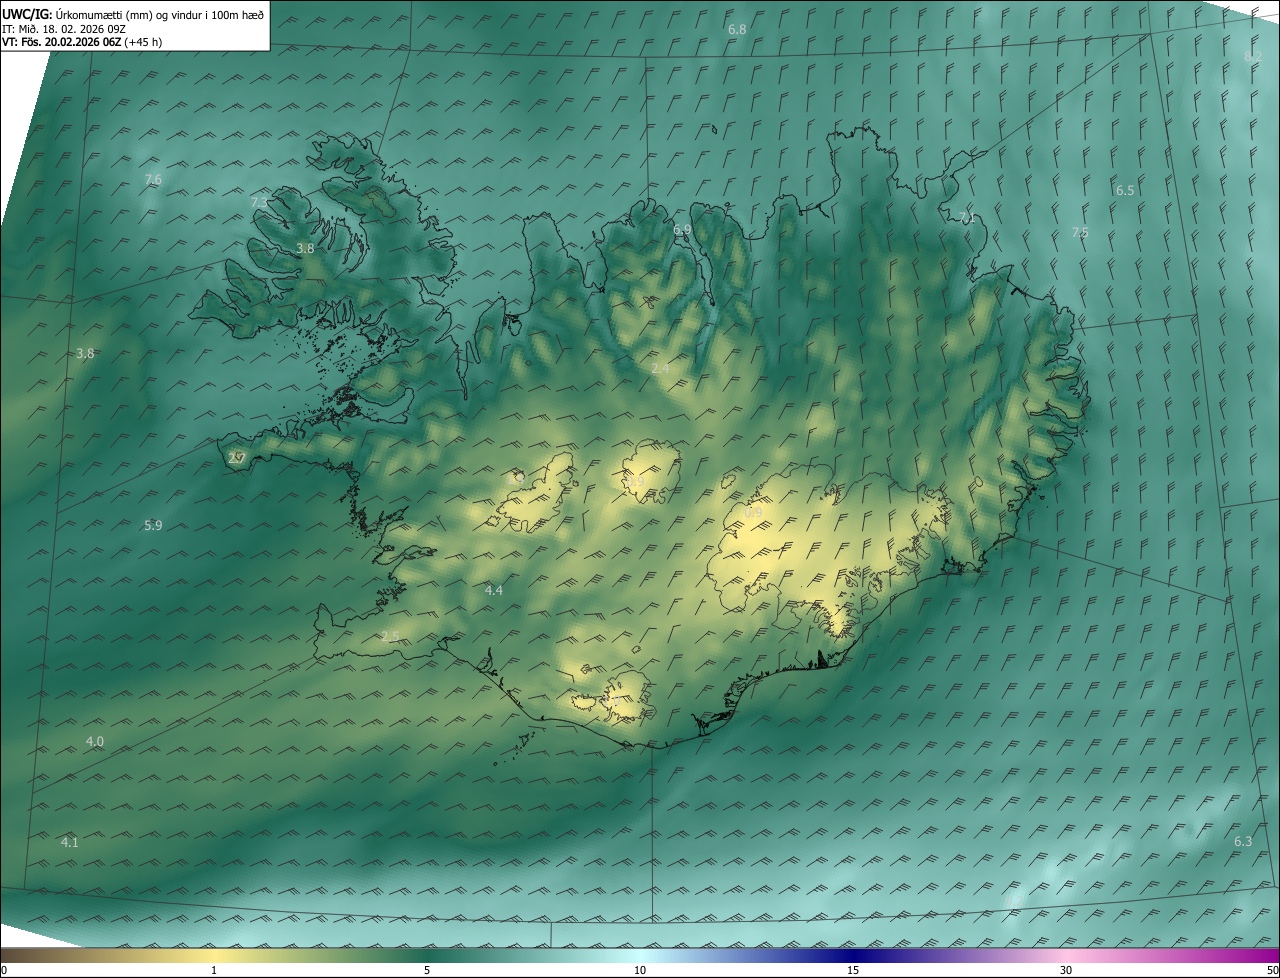Click the 7.6 value on the map

pyautogui.click(x=153, y=180)
